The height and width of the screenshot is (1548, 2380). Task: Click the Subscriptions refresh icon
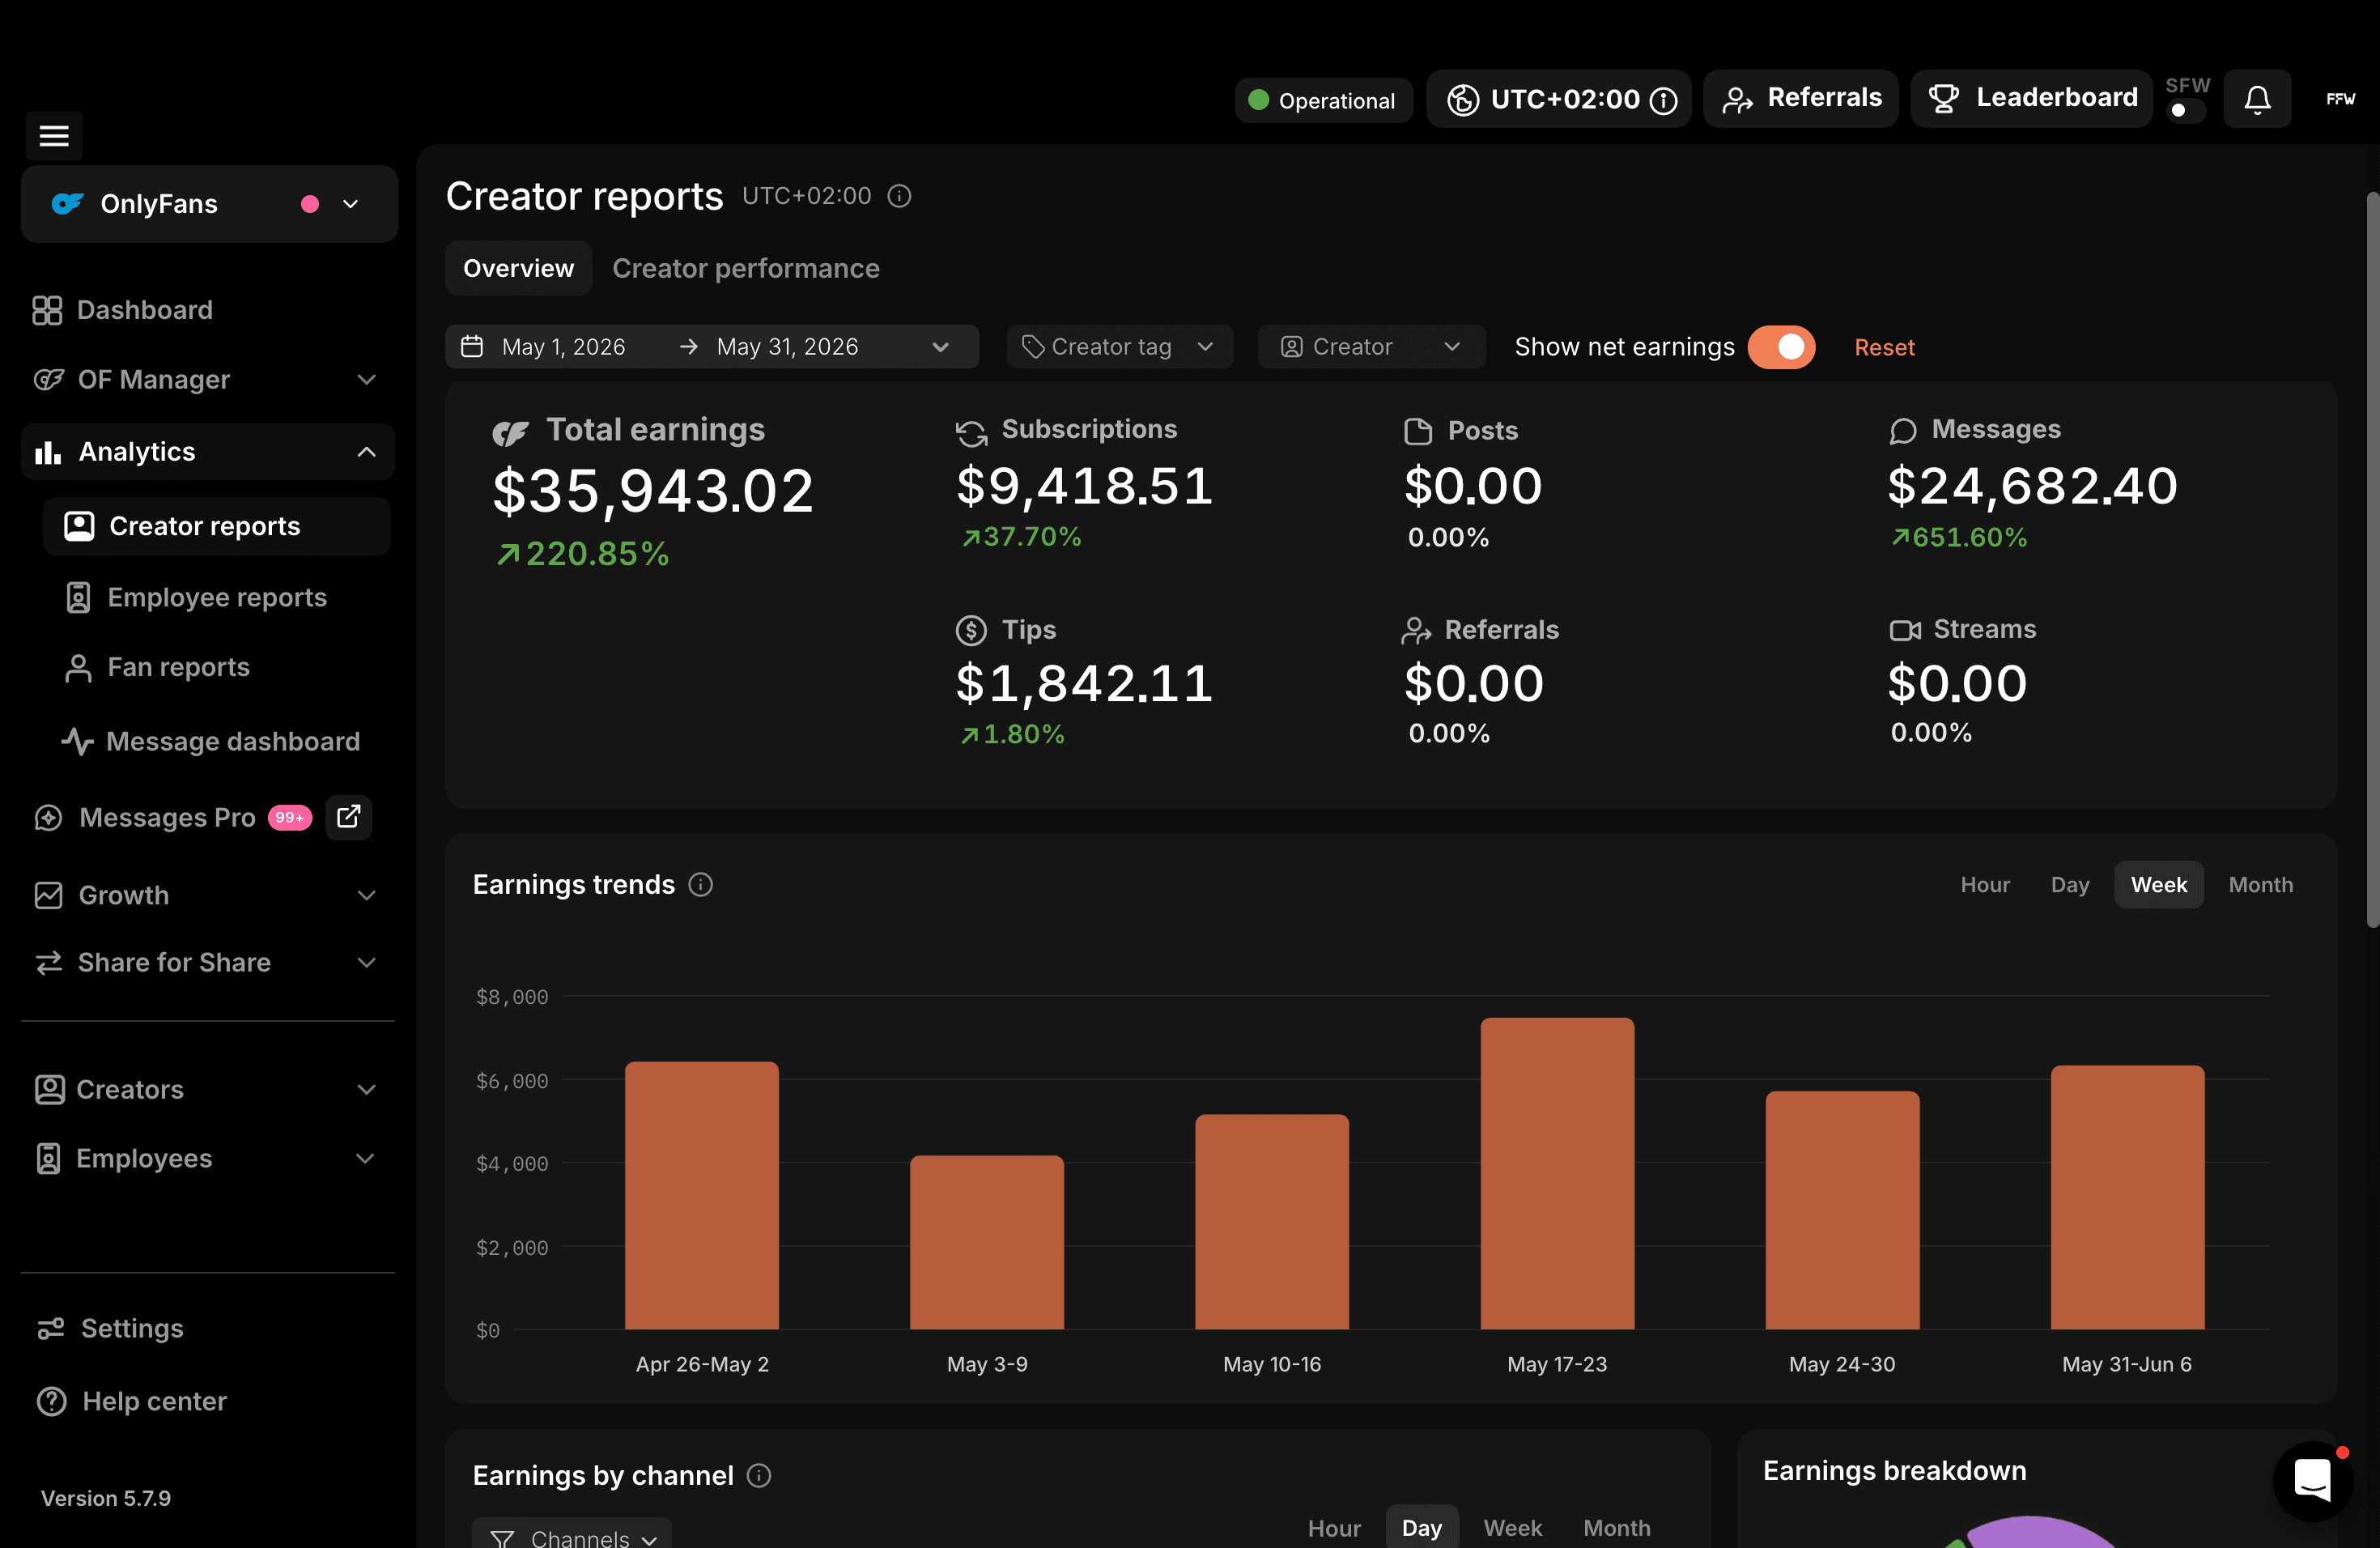click(971, 432)
